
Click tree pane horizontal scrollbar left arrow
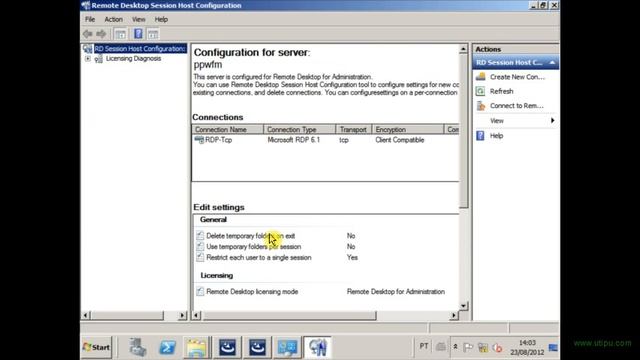[x=86, y=315]
